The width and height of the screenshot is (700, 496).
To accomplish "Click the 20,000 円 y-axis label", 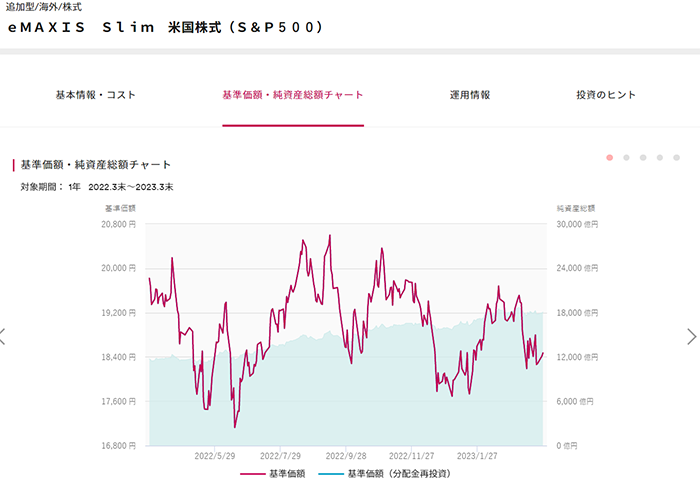I will [x=118, y=268].
